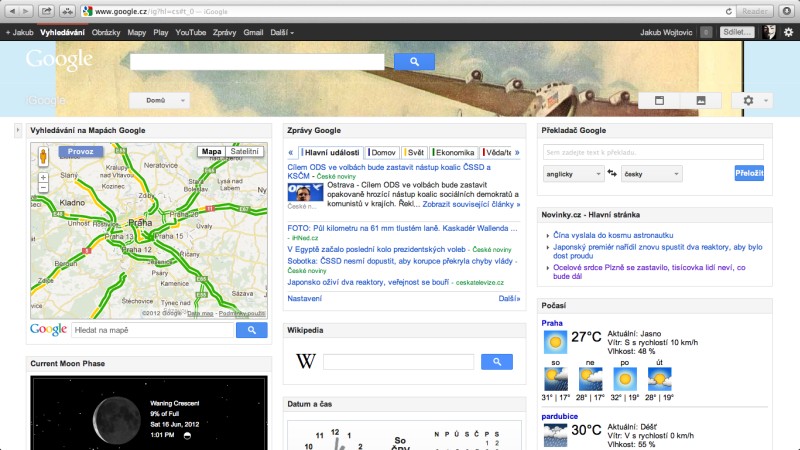This screenshot has height=450, width=800.
Task: Toggle the Provoz traffic layer
Action: 81,152
